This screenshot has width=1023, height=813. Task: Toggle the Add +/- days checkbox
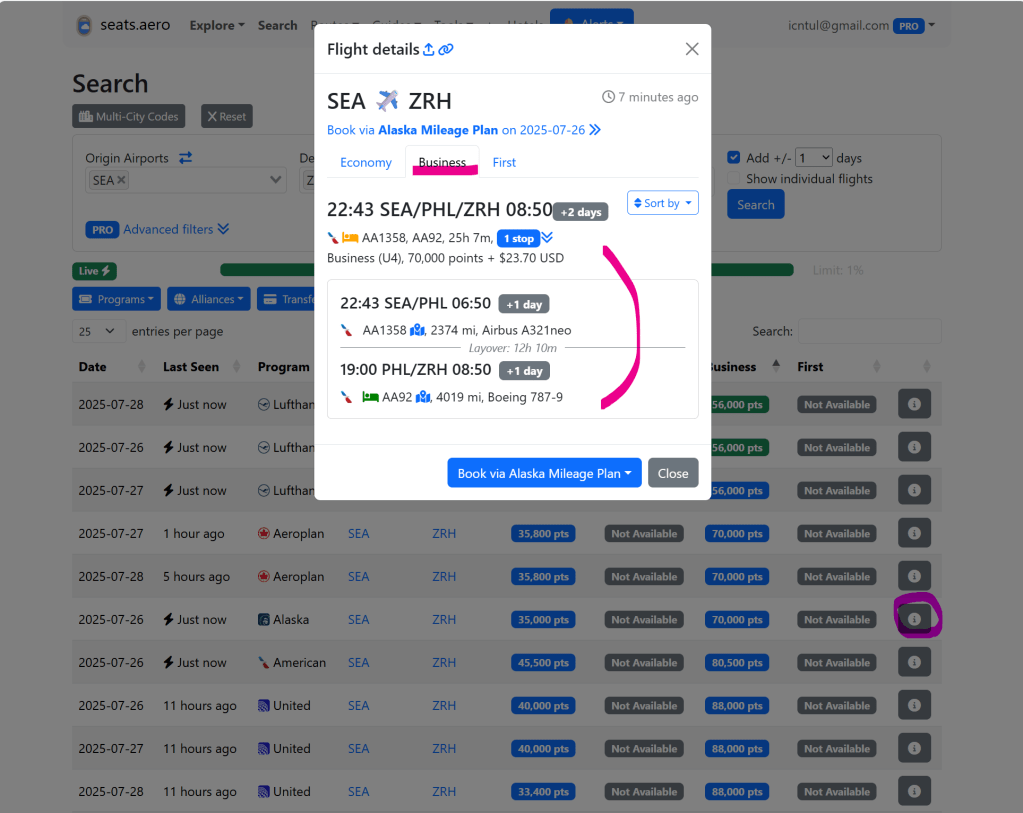click(735, 158)
